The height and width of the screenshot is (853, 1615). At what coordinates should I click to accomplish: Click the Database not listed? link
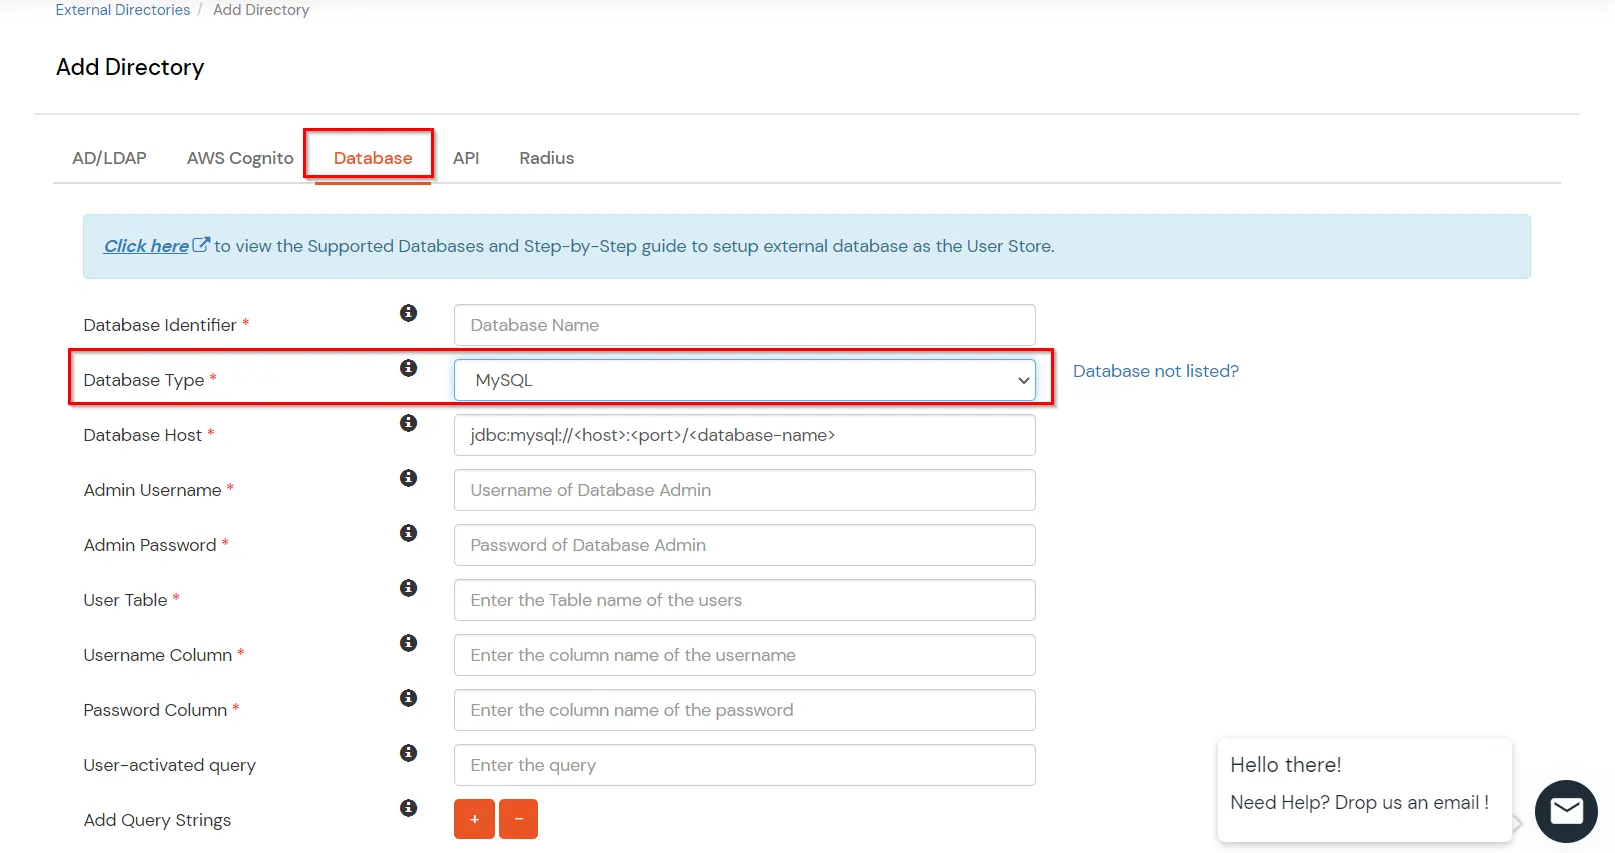1156,371
